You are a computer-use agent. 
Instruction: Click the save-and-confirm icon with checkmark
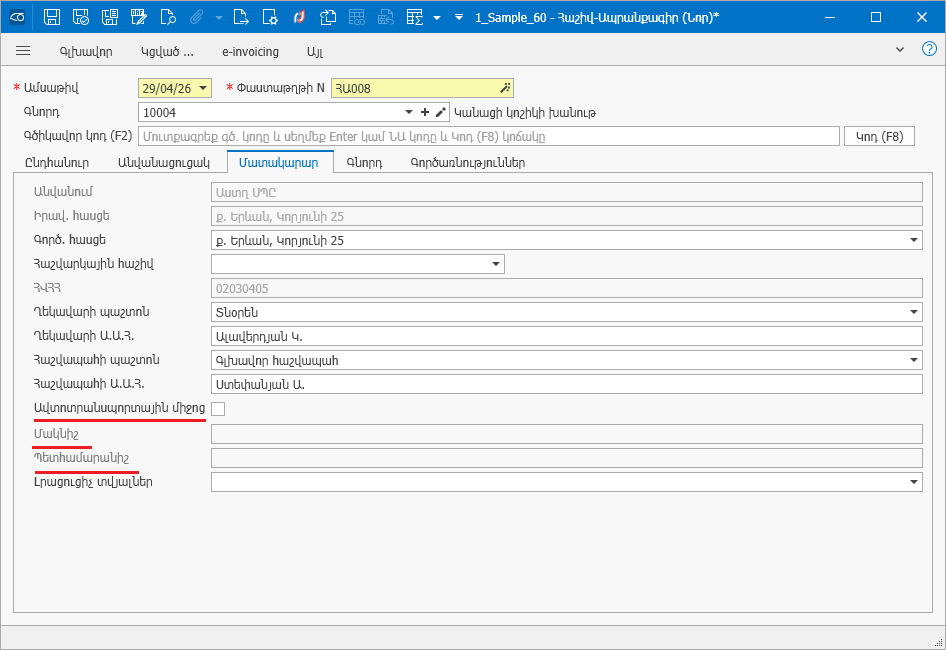pyautogui.click(x=81, y=17)
